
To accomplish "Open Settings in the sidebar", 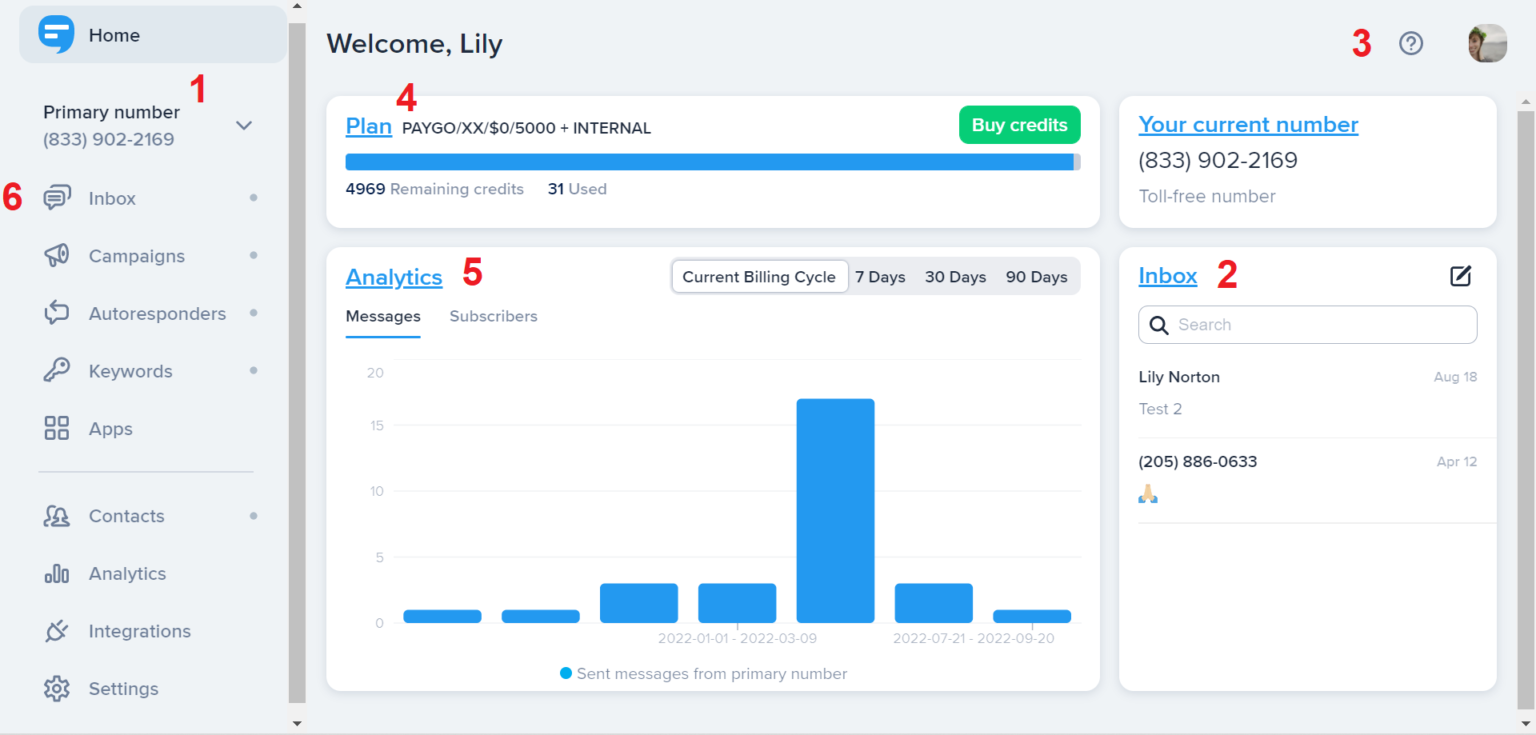I will tap(123, 689).
